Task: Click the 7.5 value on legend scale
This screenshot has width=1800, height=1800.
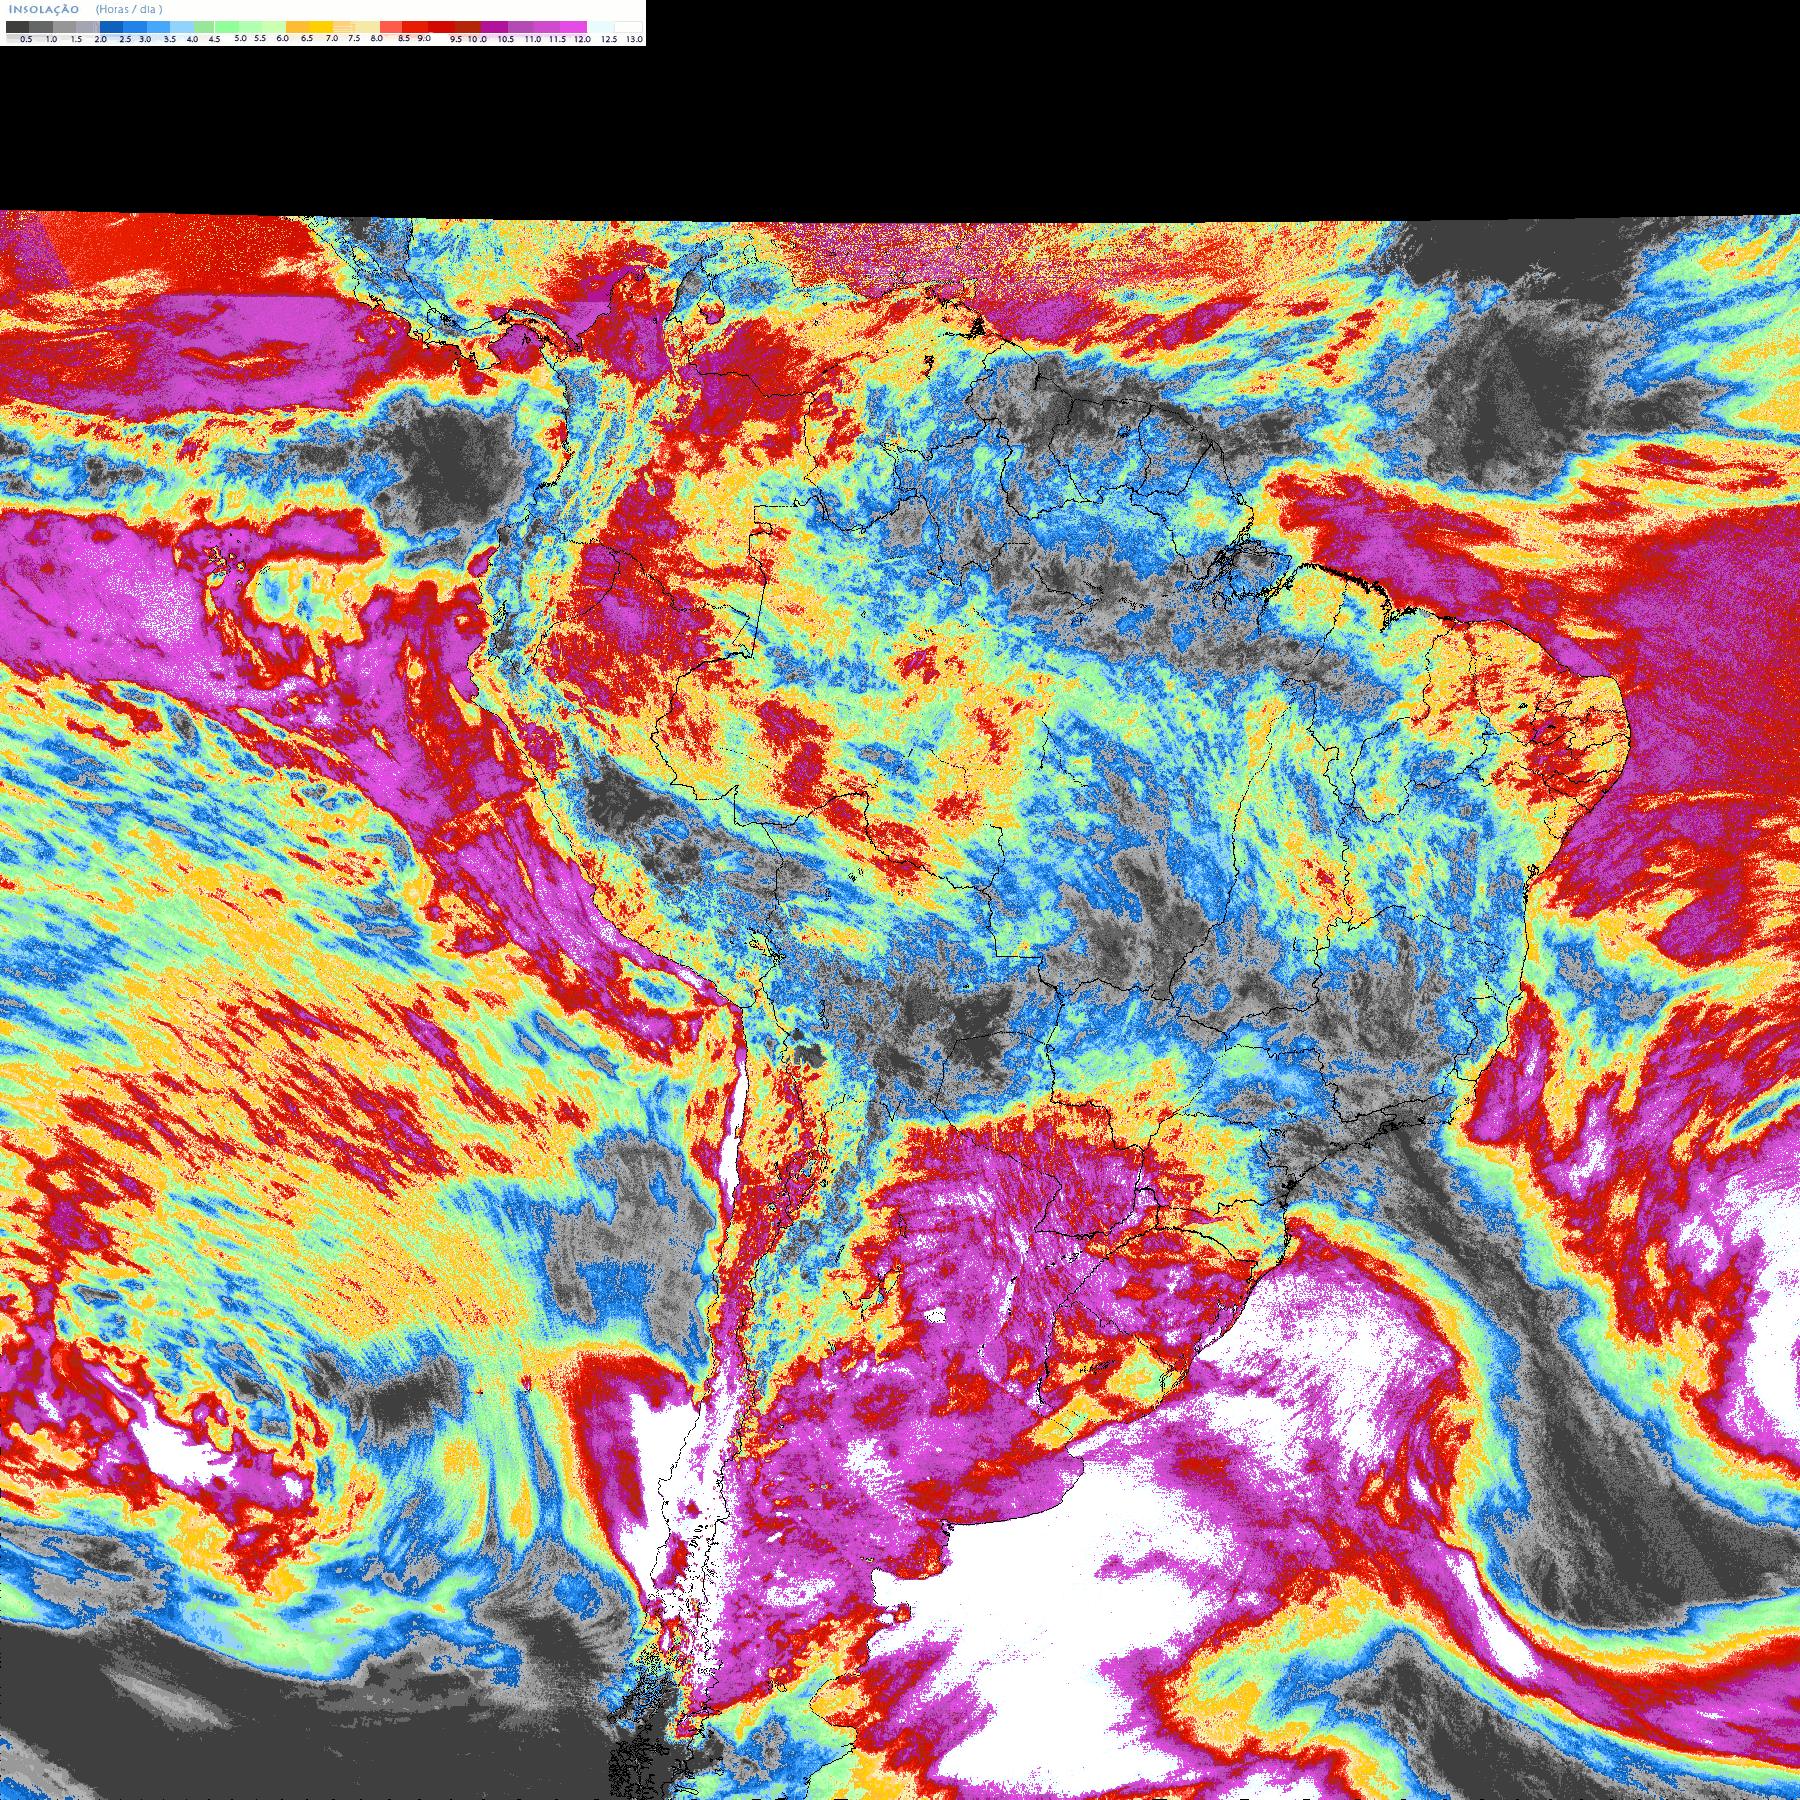Action: click(x=354, y=38)
